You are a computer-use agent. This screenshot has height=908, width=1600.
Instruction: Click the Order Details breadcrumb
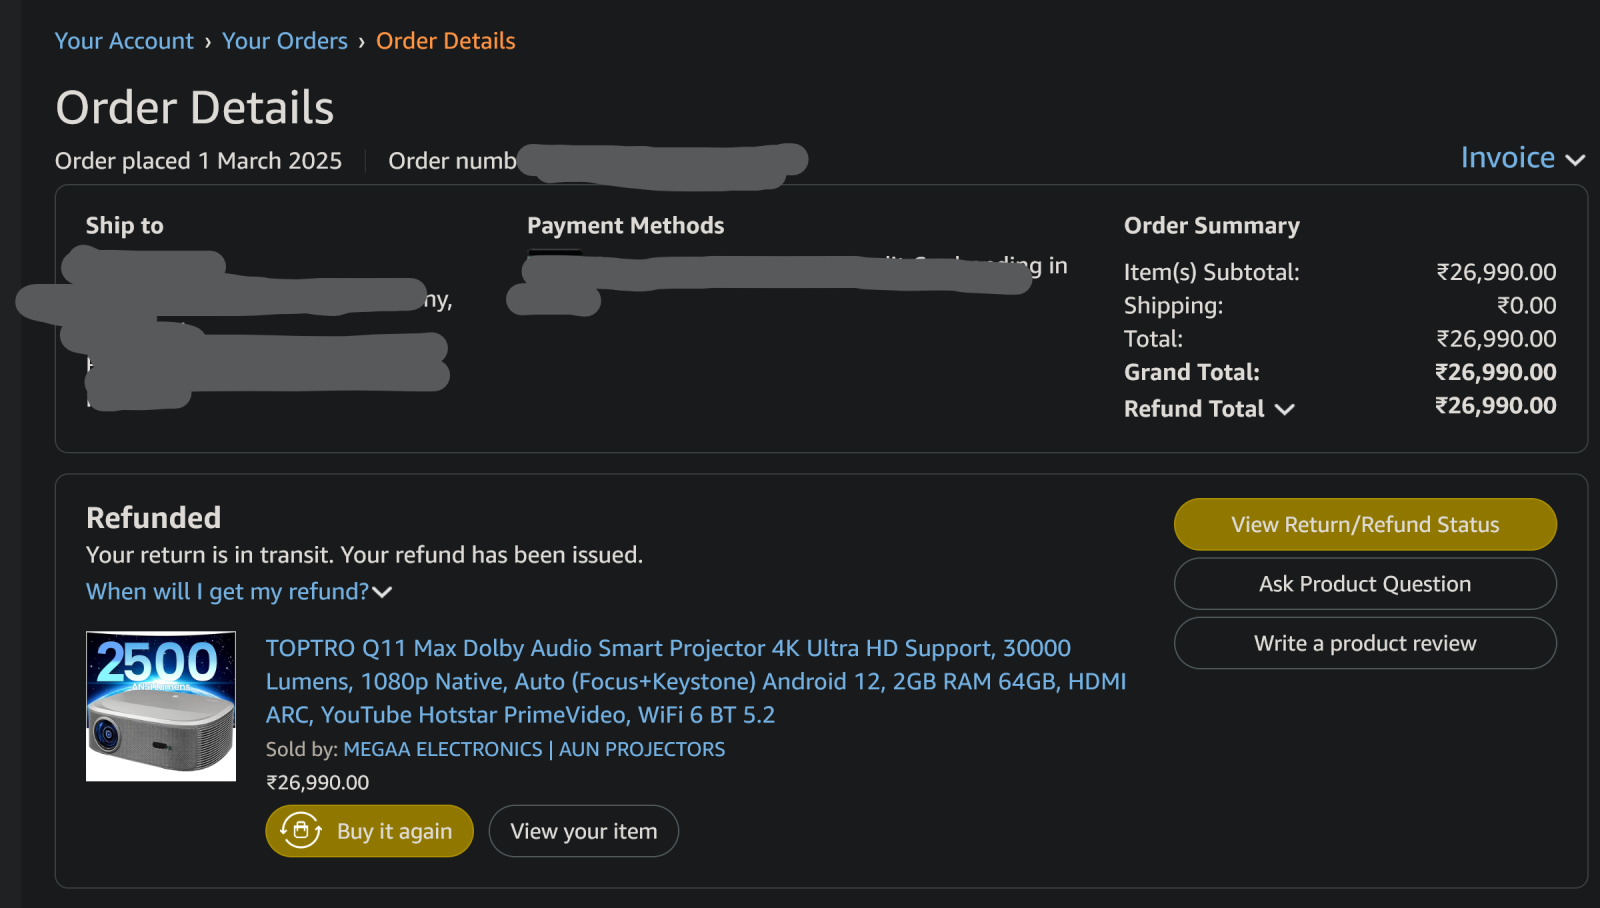pos(445,41)
